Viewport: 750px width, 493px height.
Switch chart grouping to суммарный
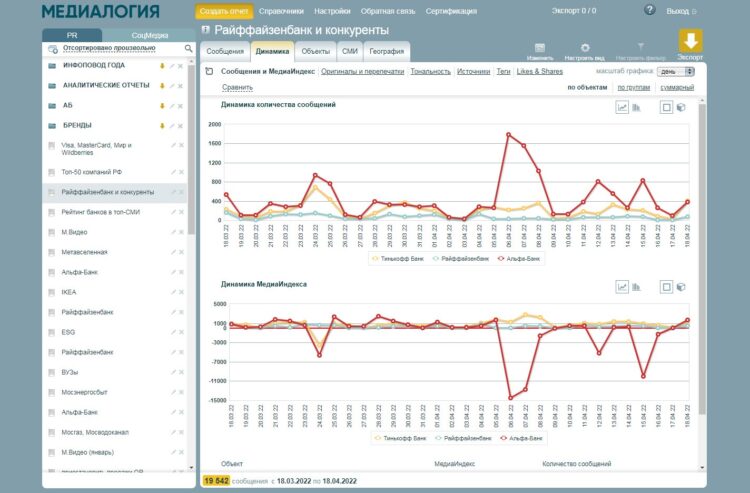coord(677,88)
